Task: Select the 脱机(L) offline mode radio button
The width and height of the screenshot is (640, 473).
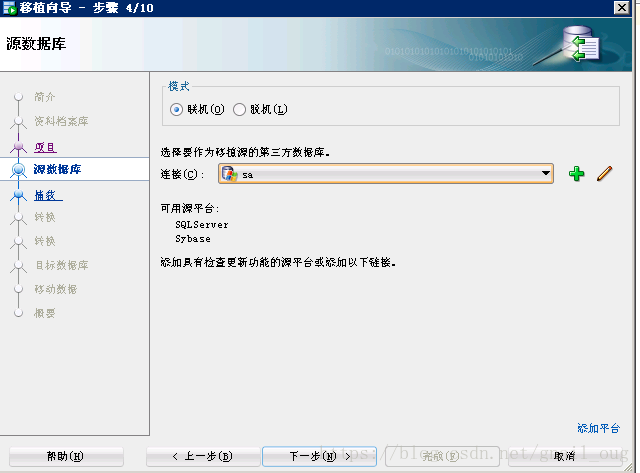Action: (x=239, y=109)
